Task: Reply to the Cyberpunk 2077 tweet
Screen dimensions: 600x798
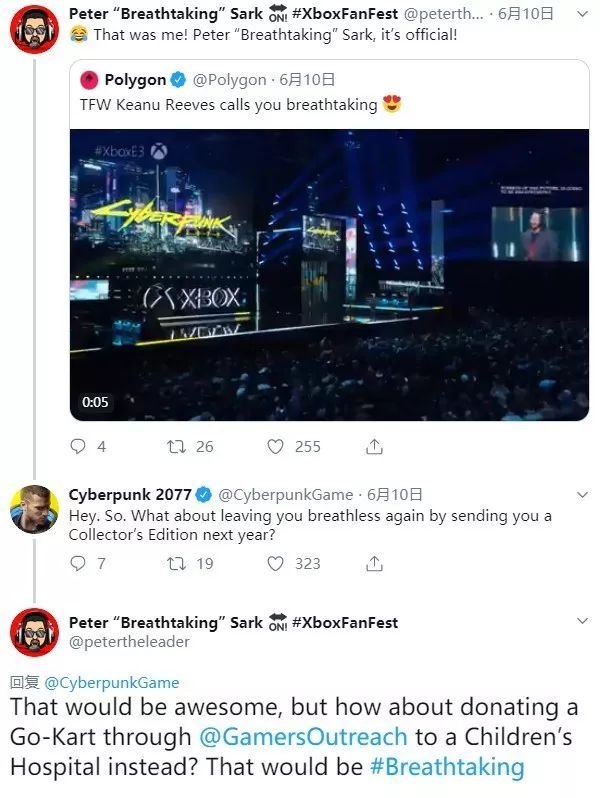Action: [x=78, y=564]
